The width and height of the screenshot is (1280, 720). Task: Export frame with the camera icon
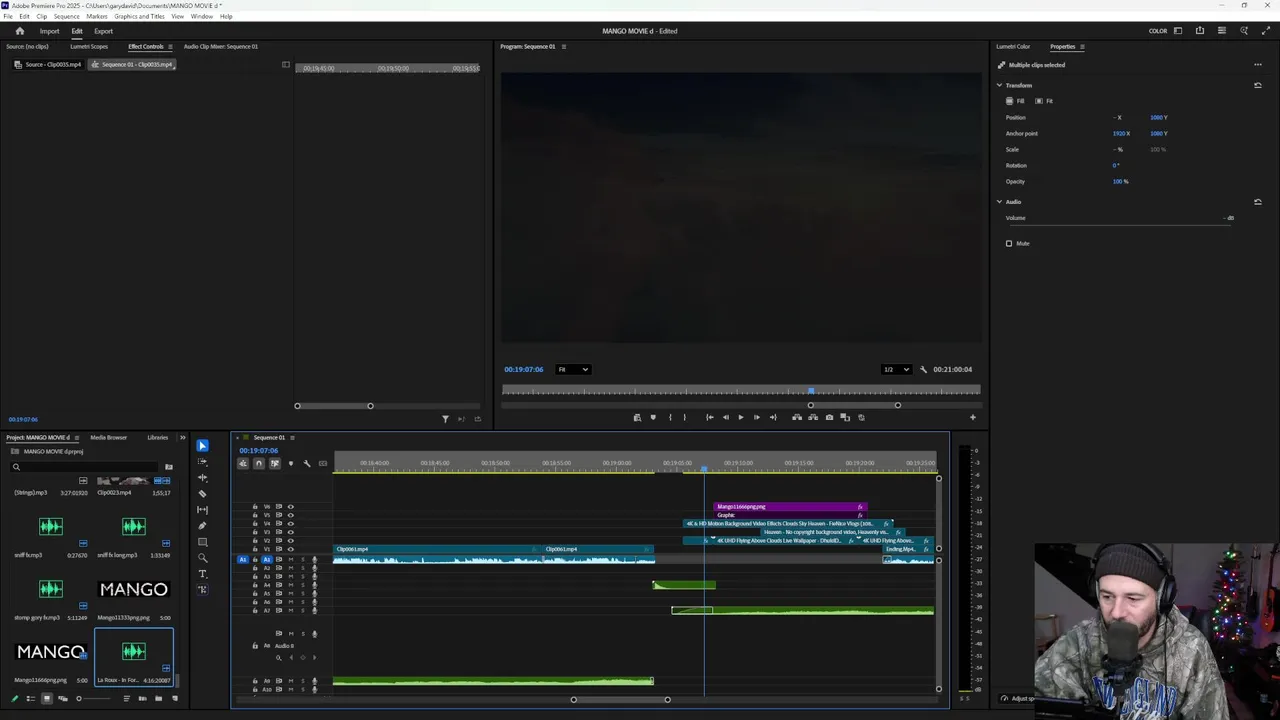pos(829,417)
